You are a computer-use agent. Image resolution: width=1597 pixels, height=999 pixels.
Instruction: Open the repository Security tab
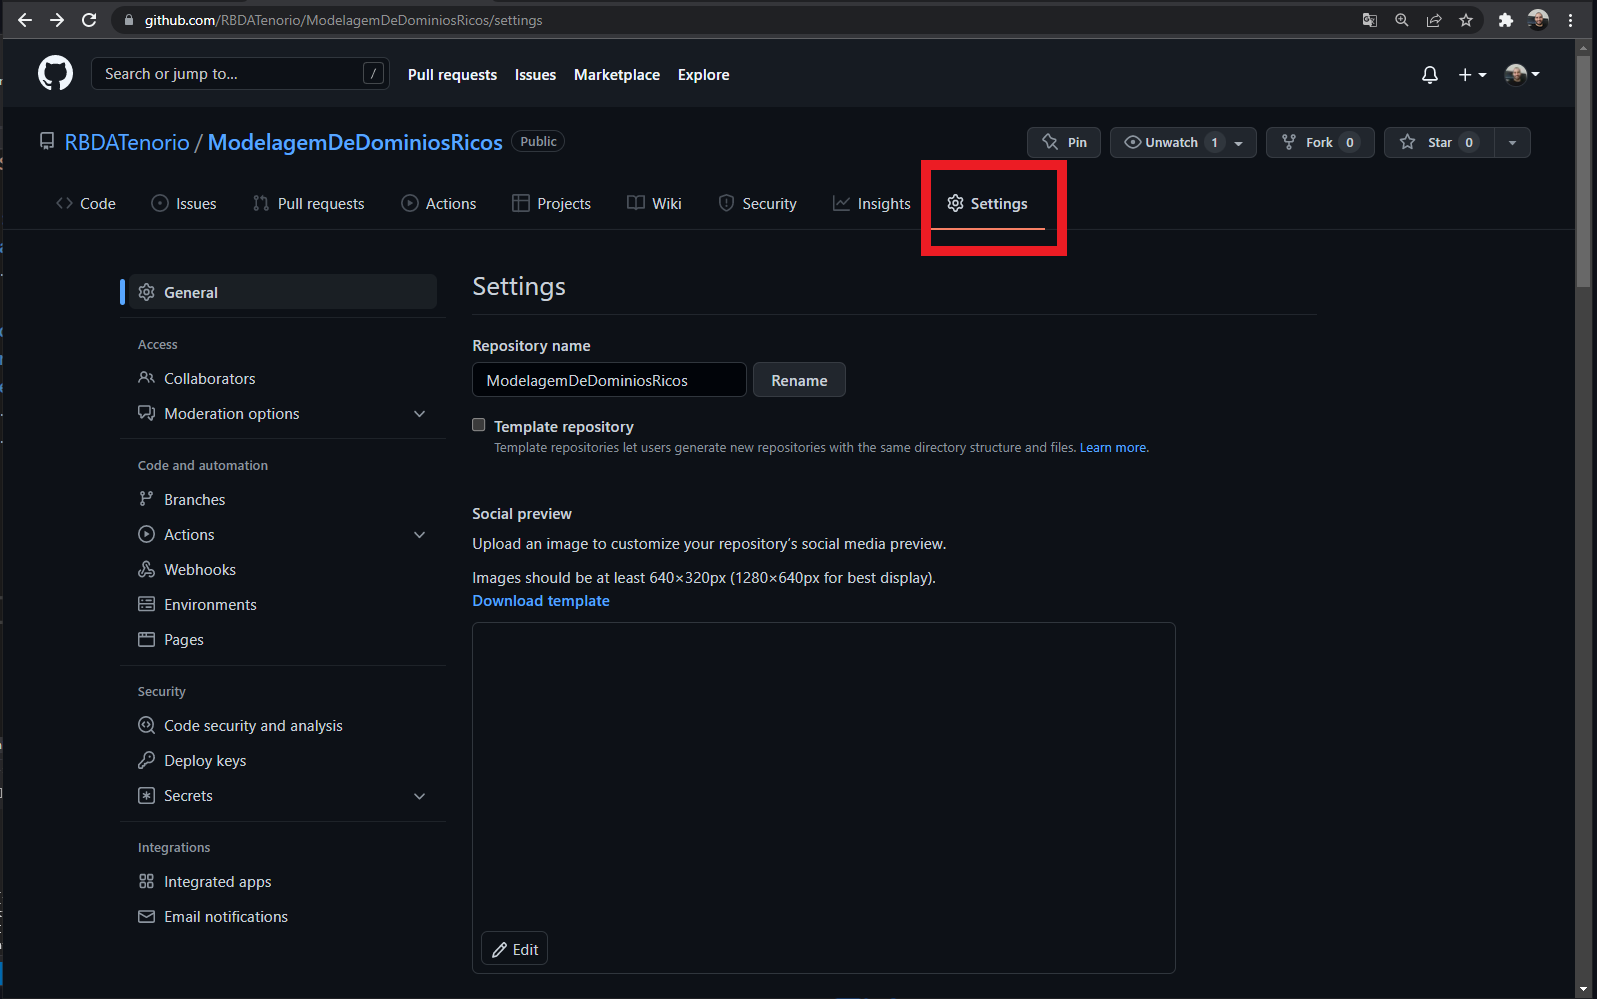758,203
